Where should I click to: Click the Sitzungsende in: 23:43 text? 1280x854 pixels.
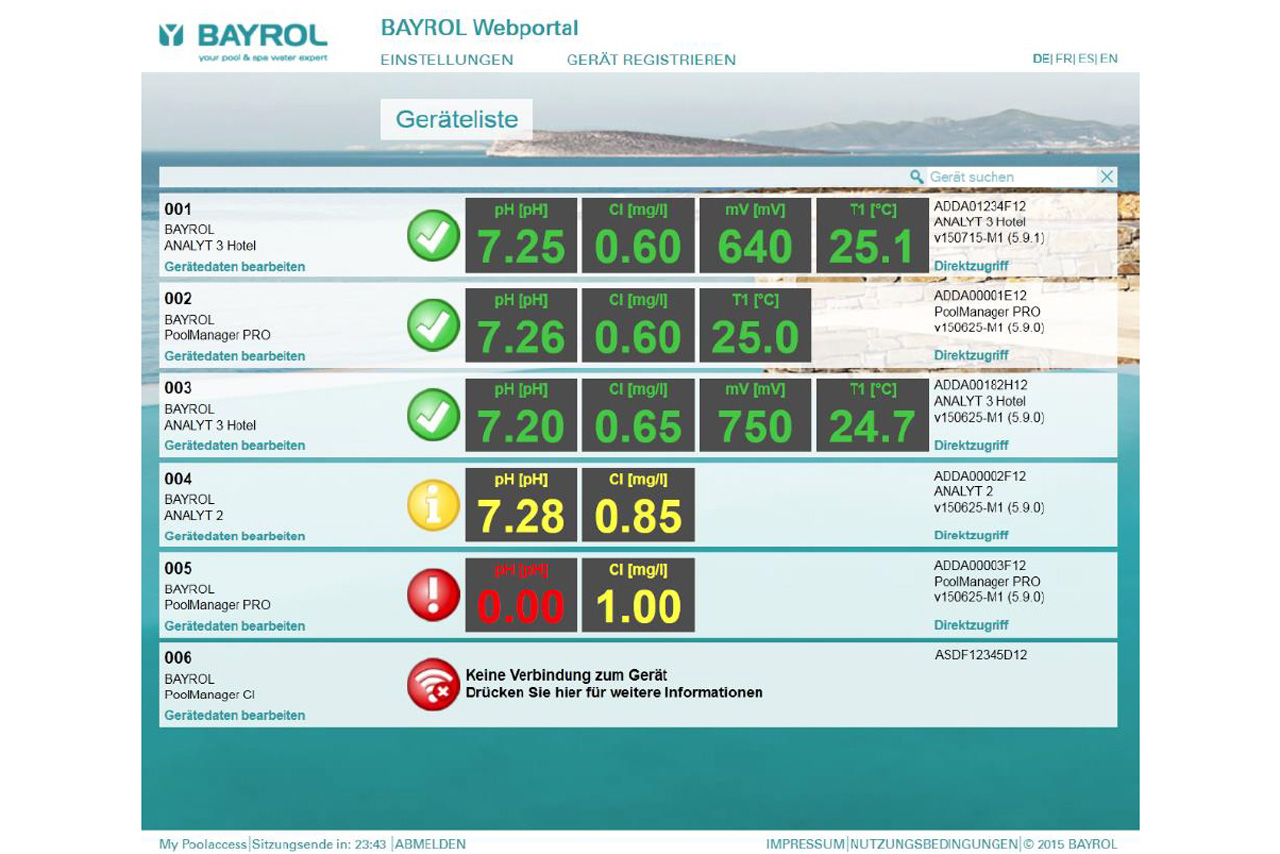(x=319, y=844)
